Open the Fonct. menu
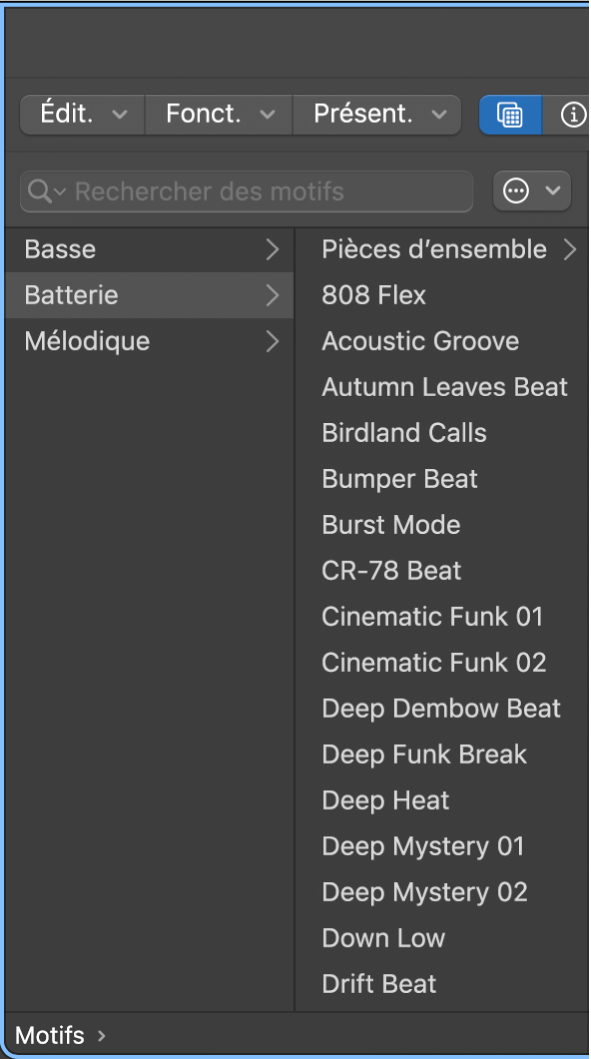591x1059 pixels. (219, 115)
